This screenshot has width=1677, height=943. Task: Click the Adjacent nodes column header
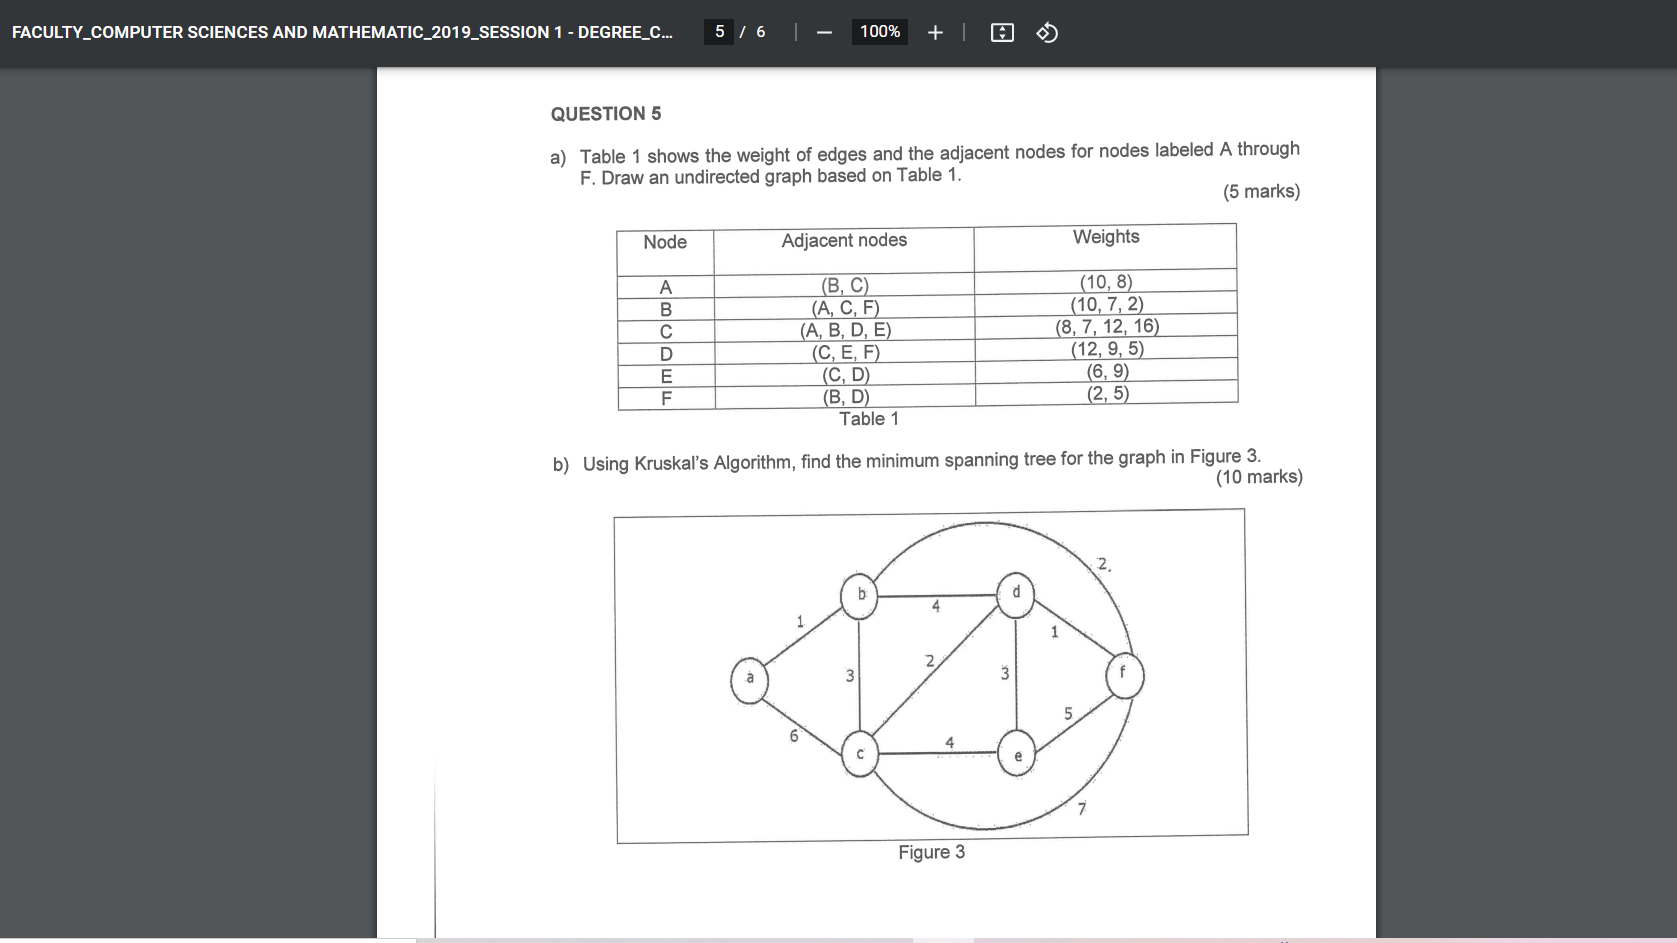(843, 240)
